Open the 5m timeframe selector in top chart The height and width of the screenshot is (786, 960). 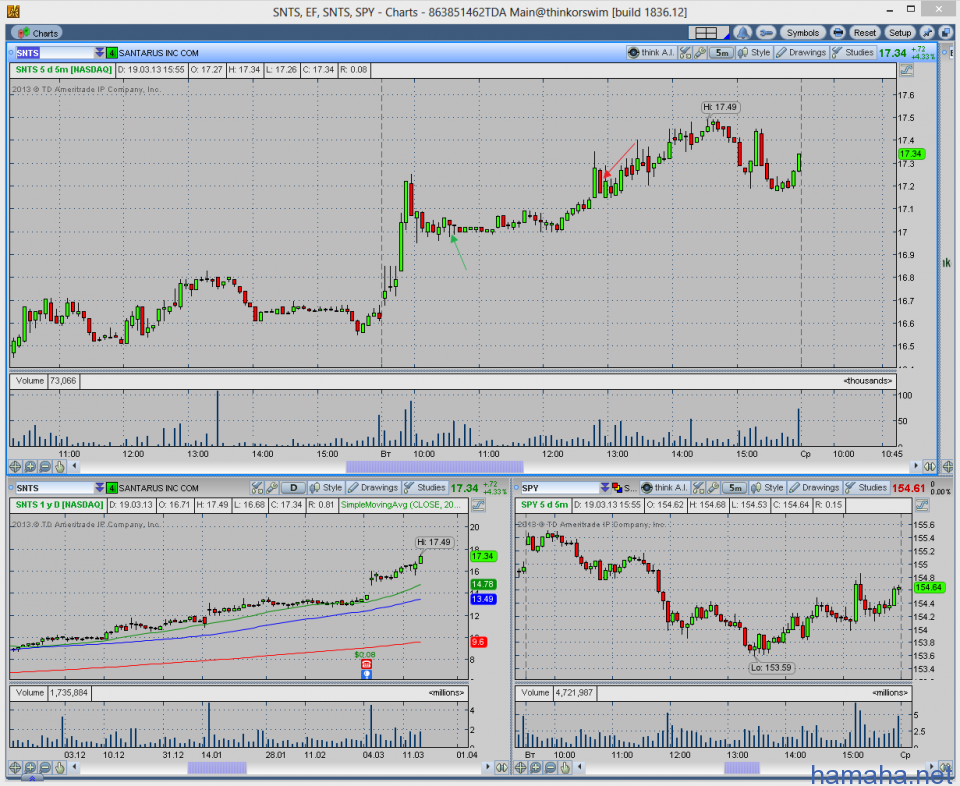(722, 53)
